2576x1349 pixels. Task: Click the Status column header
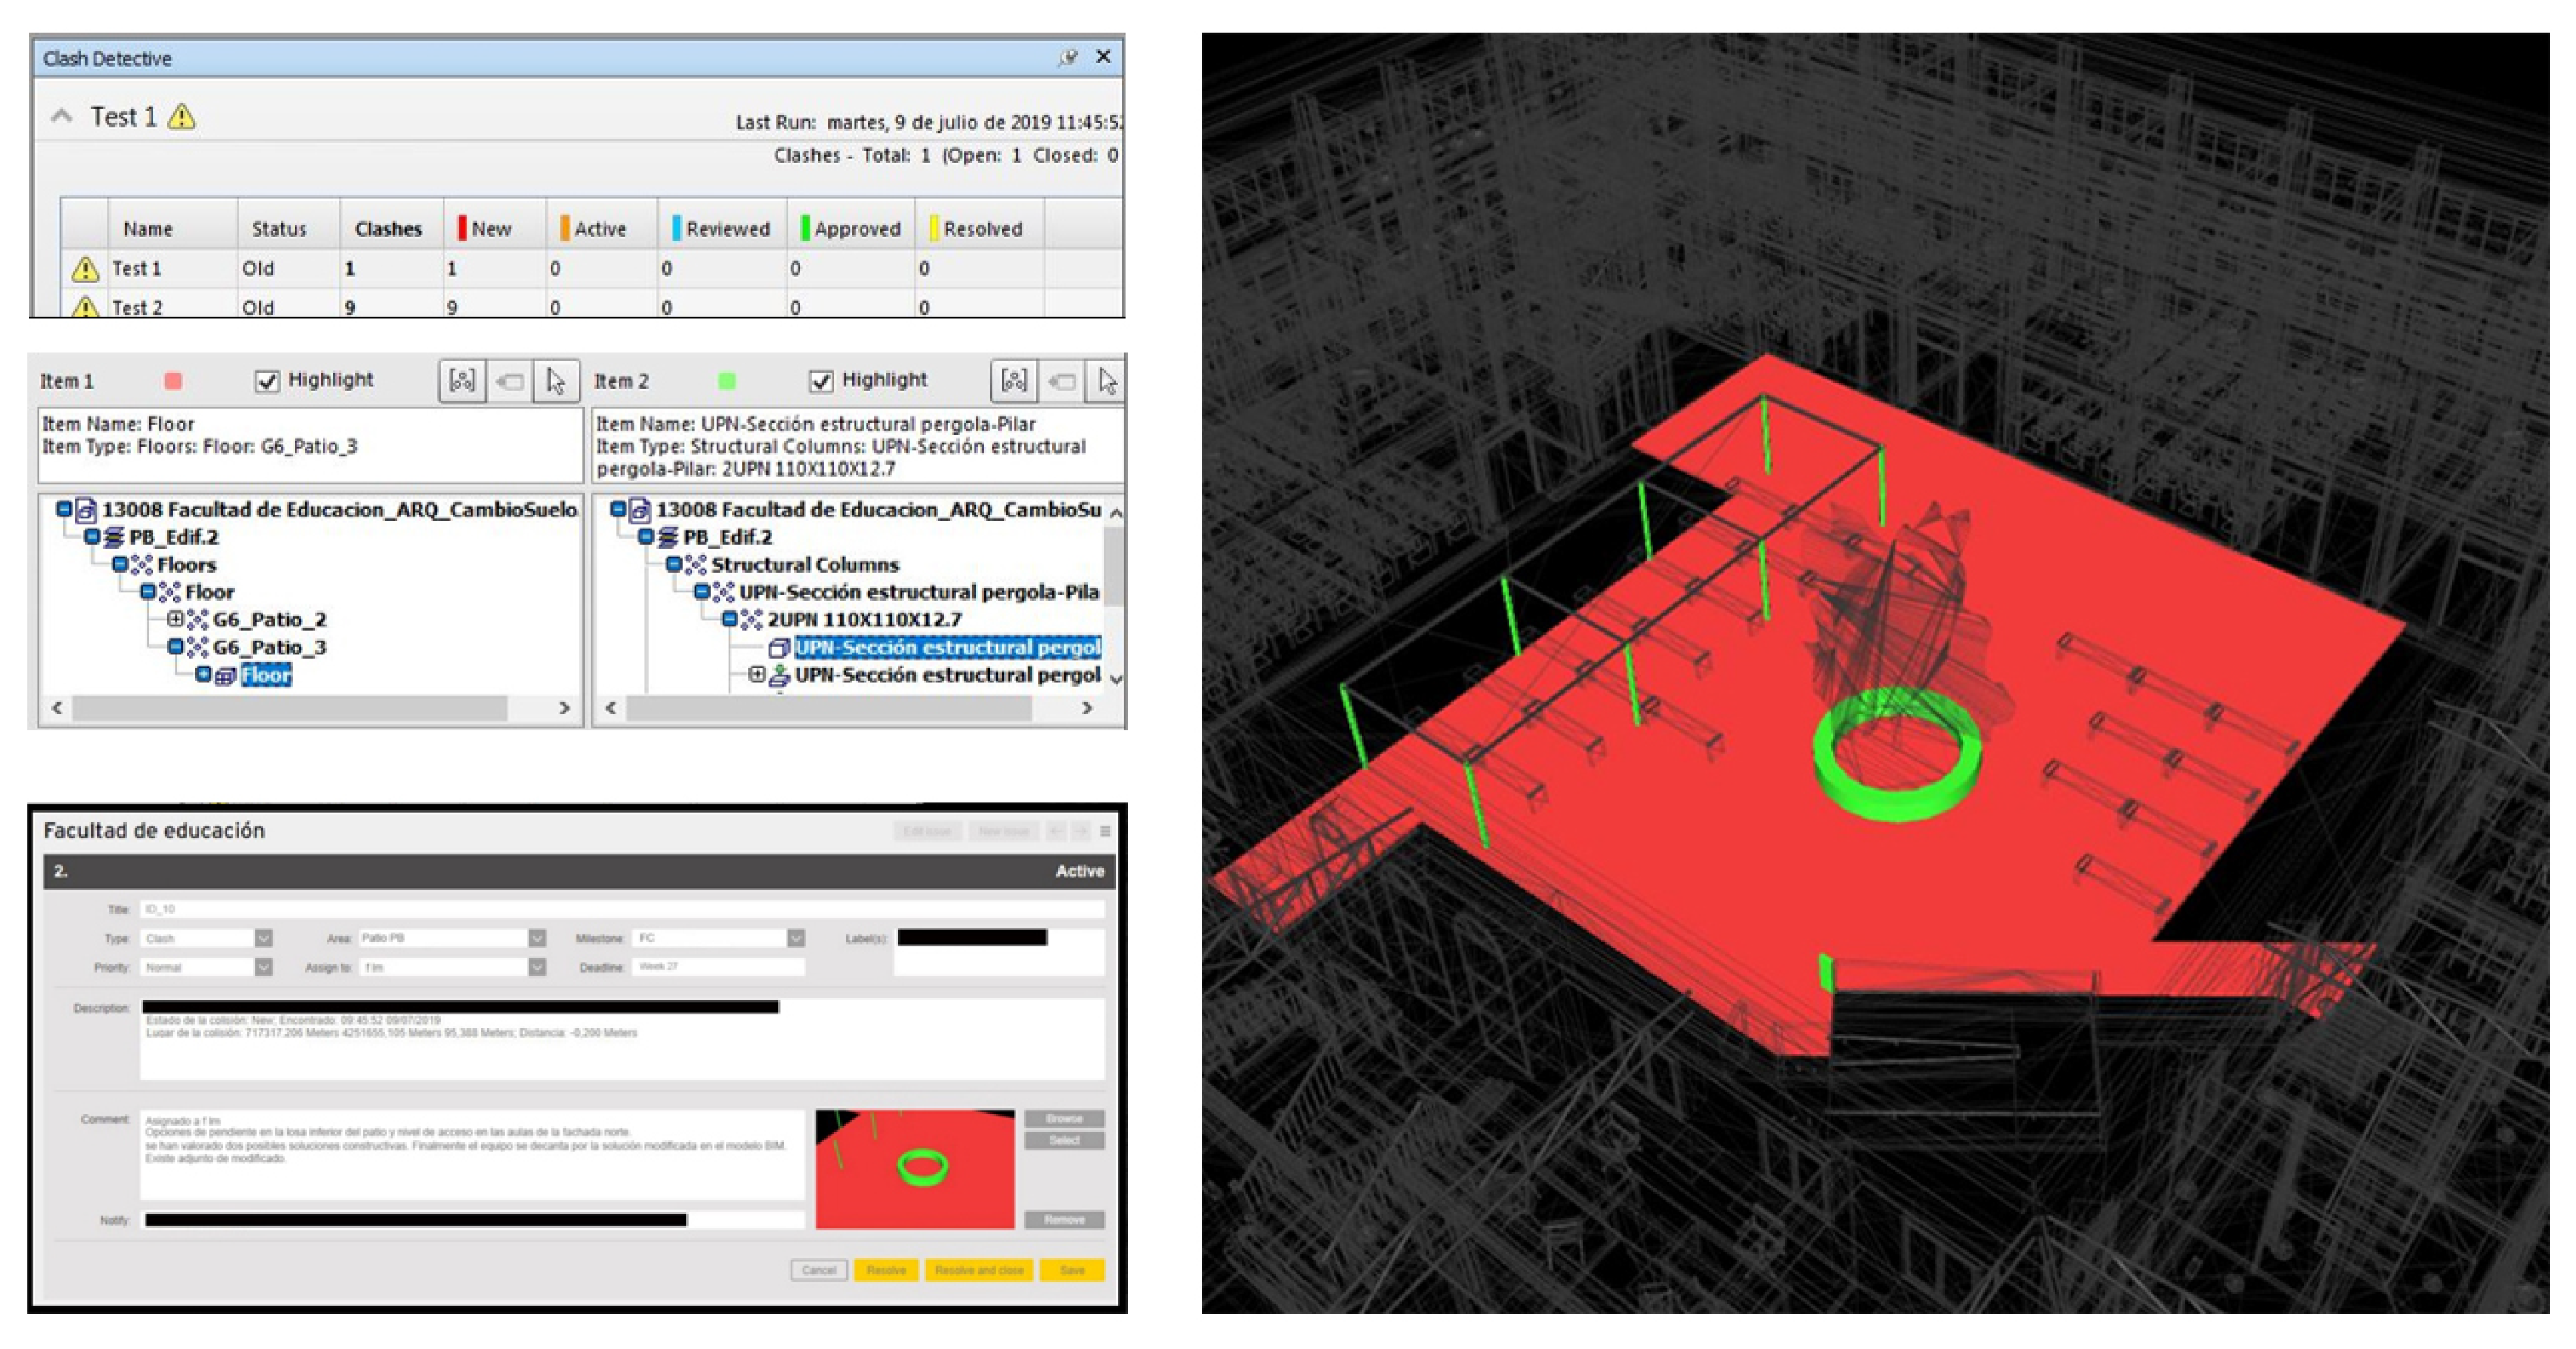click(278, 229)
